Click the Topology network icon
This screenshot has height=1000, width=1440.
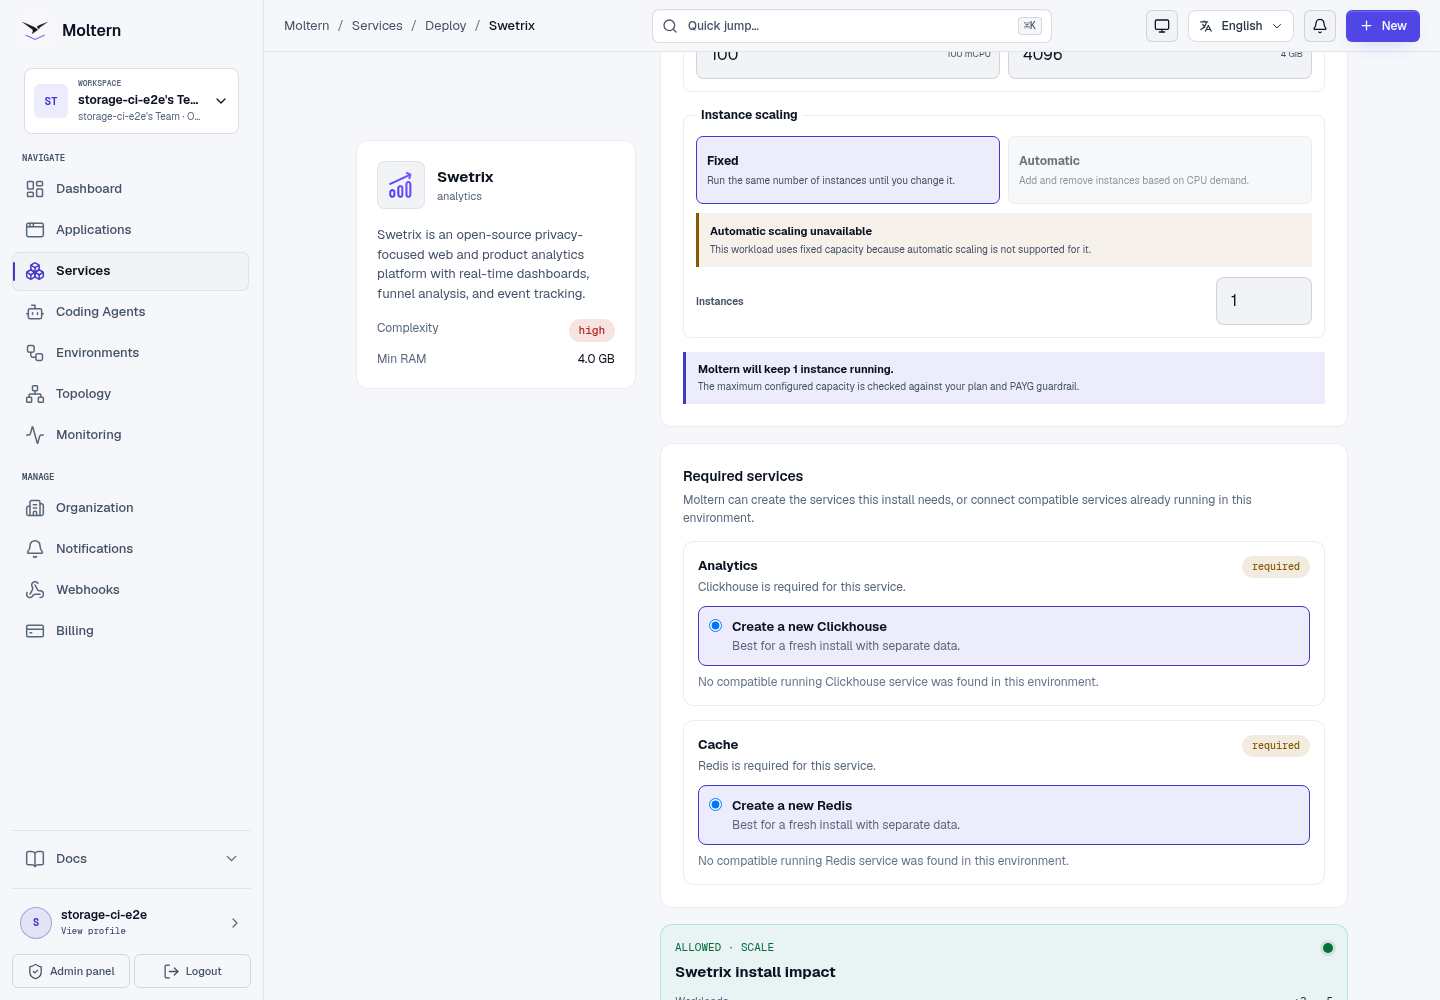click(35, 394)
